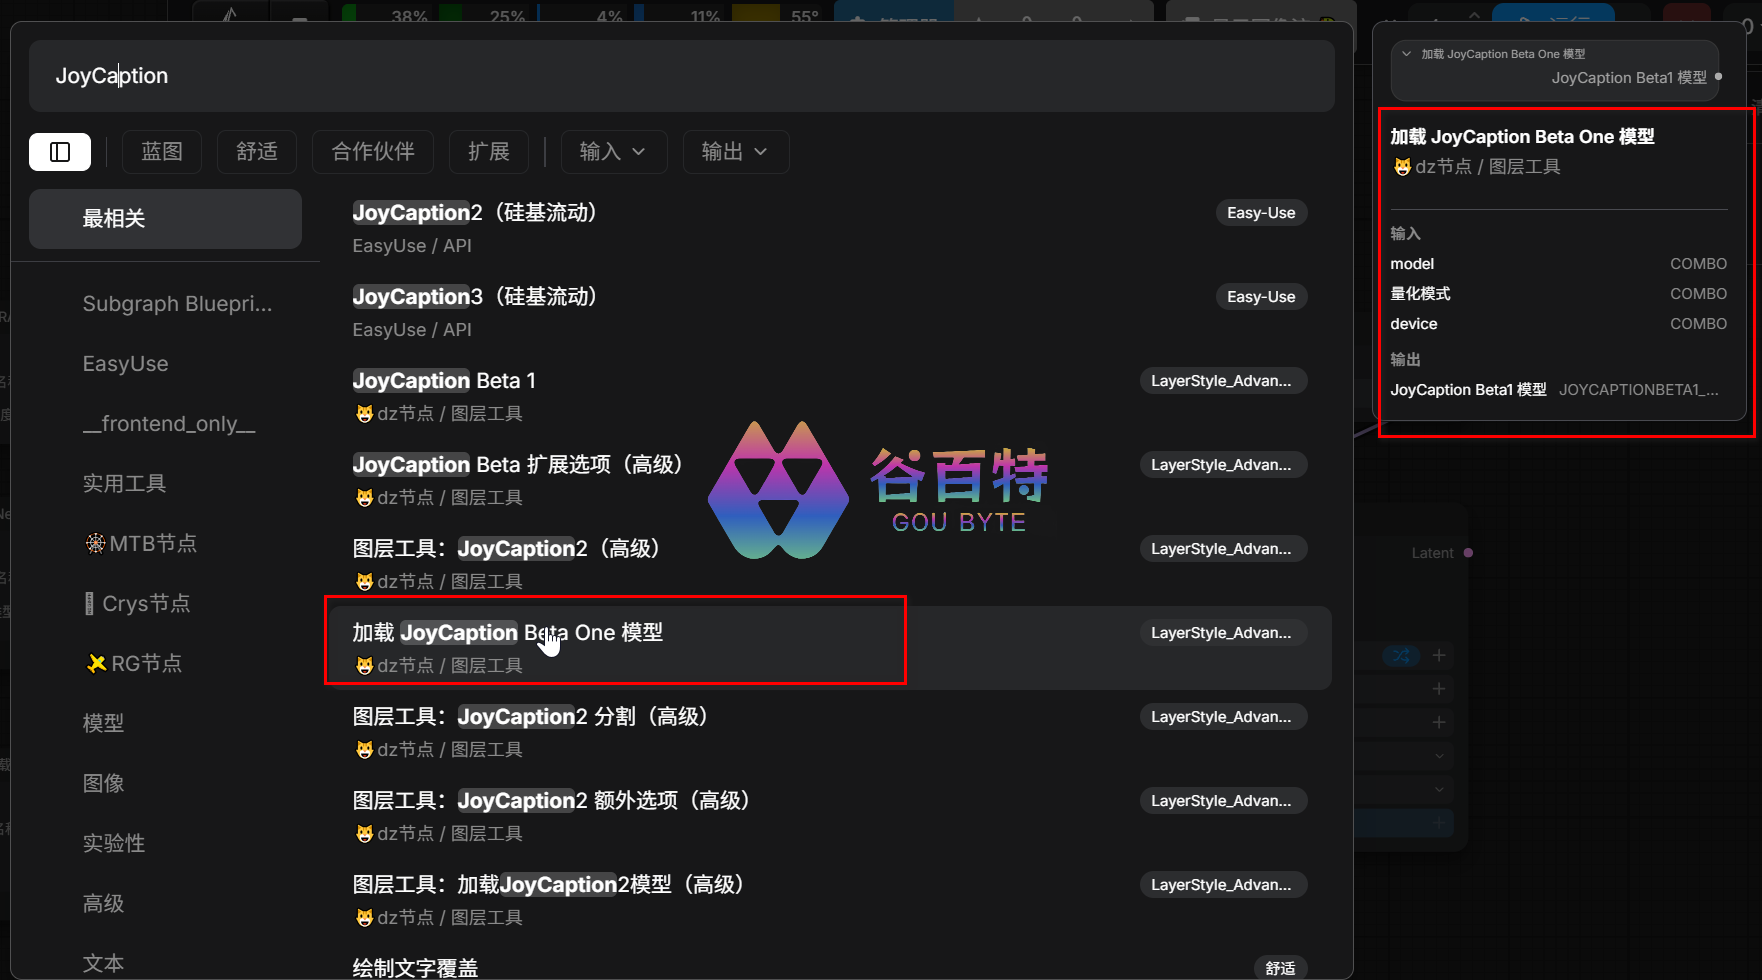
Task: Open the 实用工具 category
Action: pyautogui.click(x=124, y=484)
